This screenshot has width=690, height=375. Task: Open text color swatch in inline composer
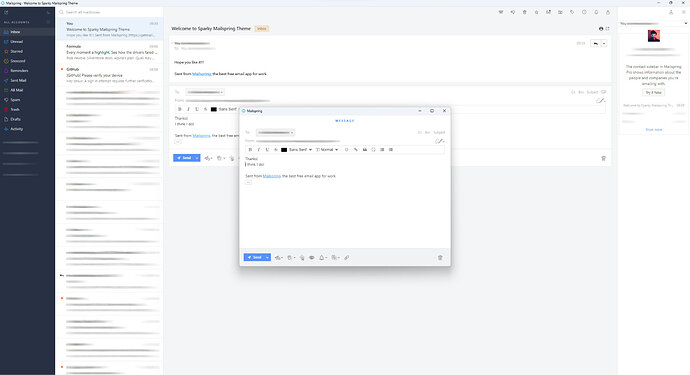(x=214, y=109)
